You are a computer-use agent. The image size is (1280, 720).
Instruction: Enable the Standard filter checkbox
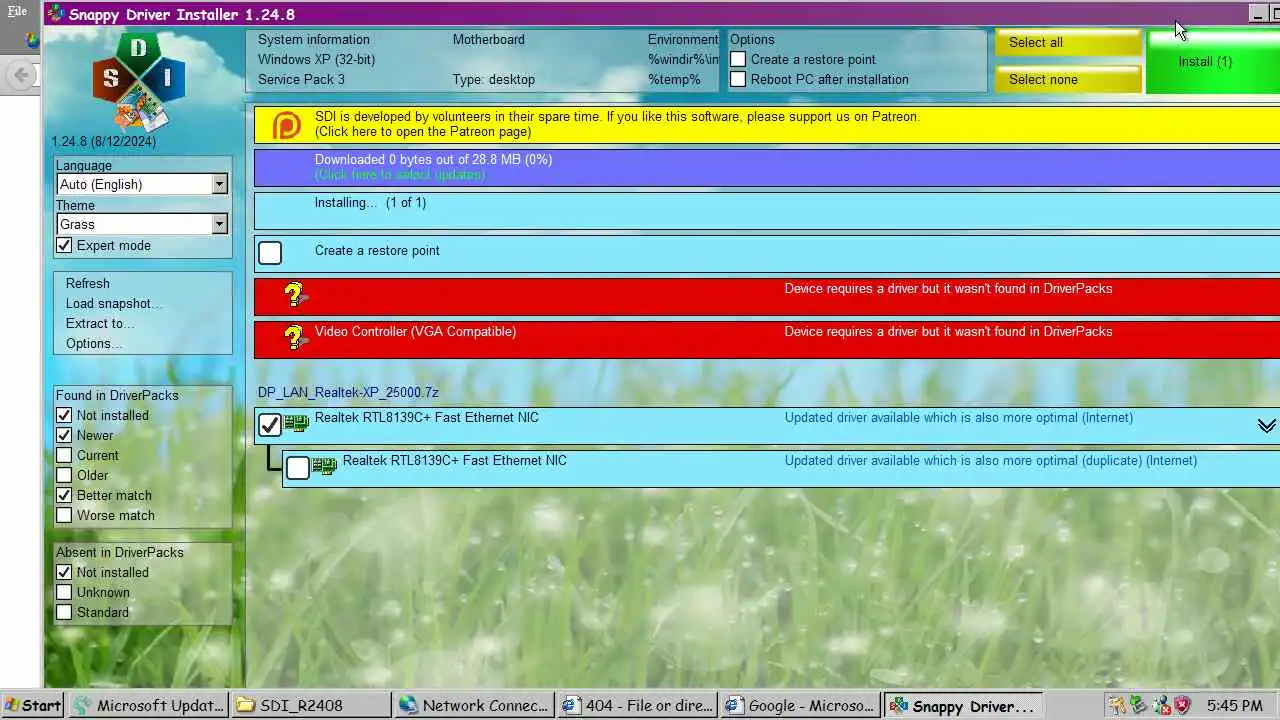(x=64, y=612)
